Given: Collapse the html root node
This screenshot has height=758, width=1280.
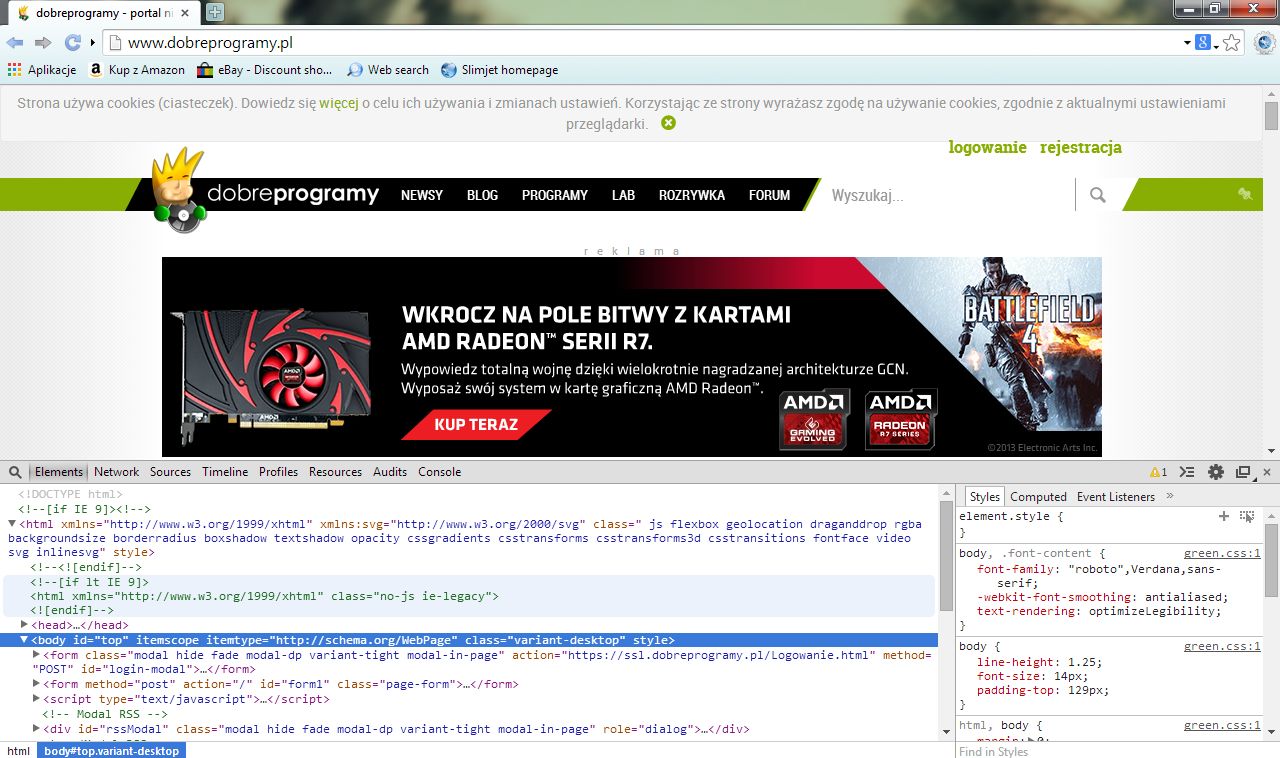Looking at the screenshot, I should click(12, 524).
